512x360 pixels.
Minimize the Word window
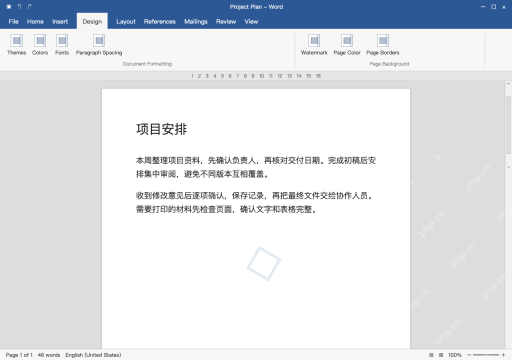pos(483,7)
